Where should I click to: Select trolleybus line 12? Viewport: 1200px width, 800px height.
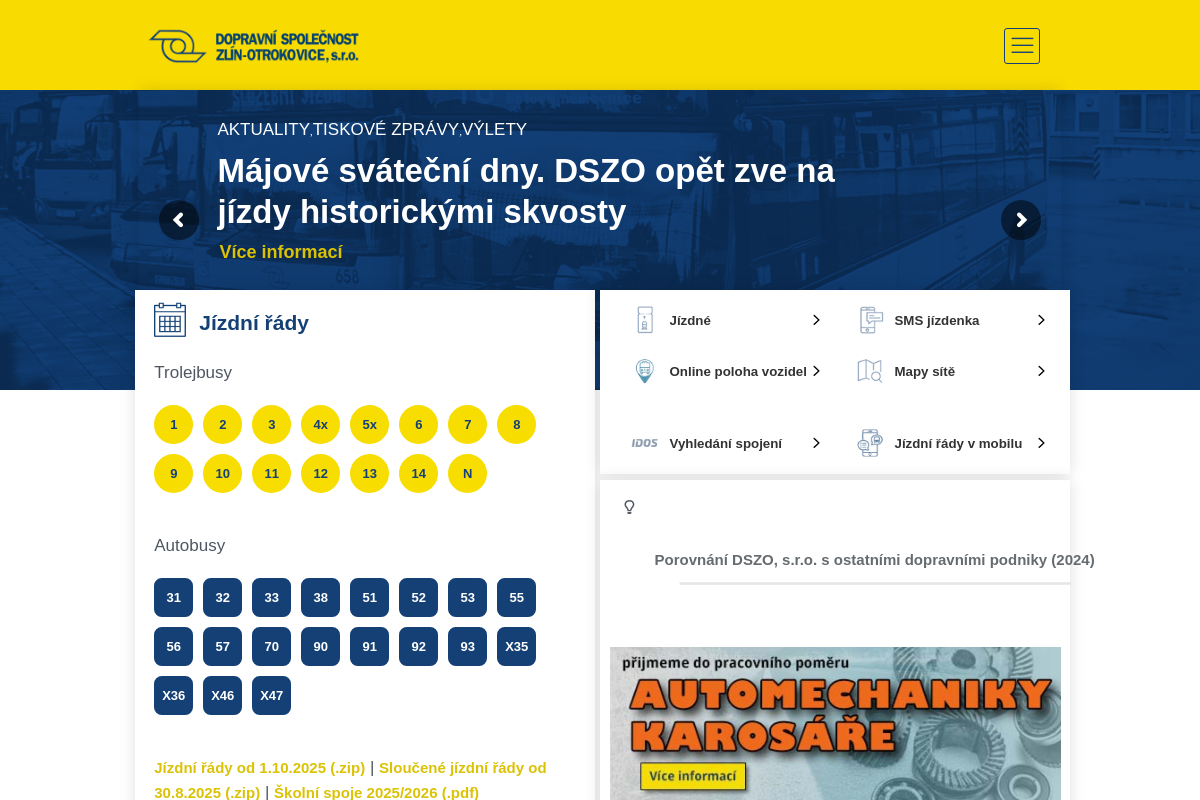(x=320, y=473)
